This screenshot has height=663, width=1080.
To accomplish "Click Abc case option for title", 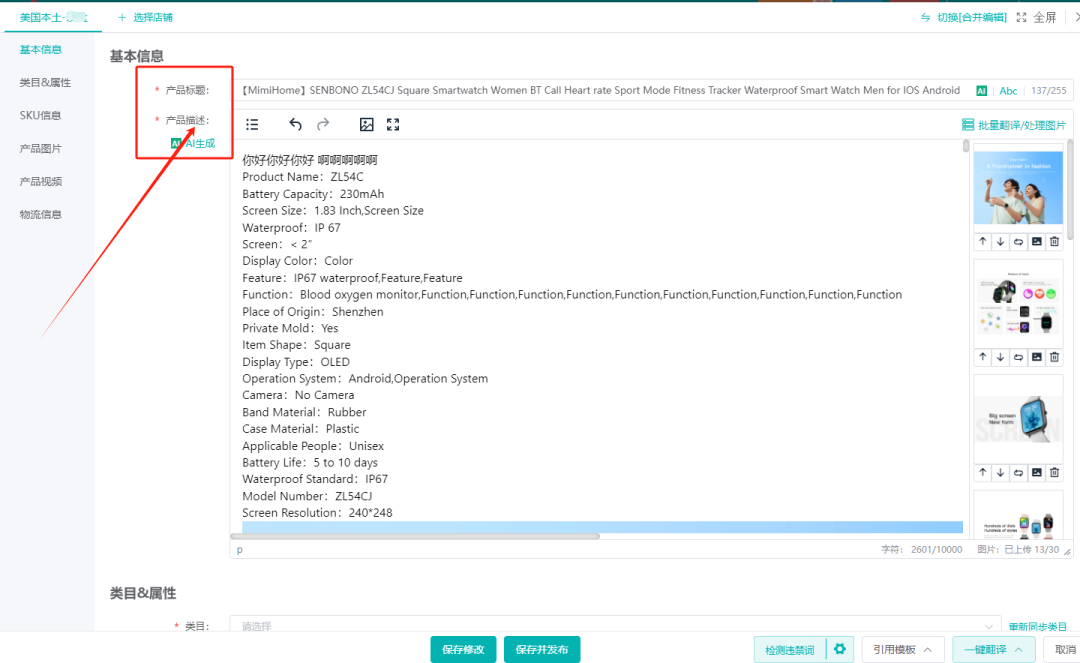I will coord(1008,90).
